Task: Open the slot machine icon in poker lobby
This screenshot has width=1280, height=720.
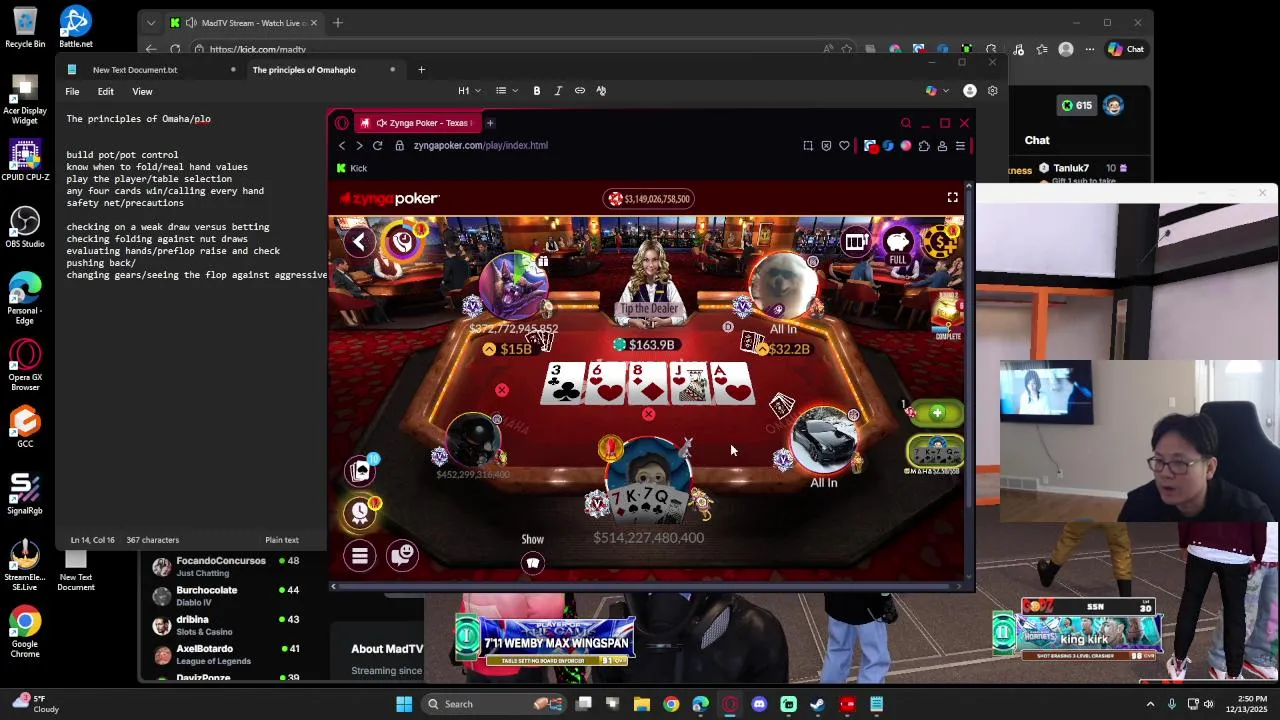Action: [855, 241]
